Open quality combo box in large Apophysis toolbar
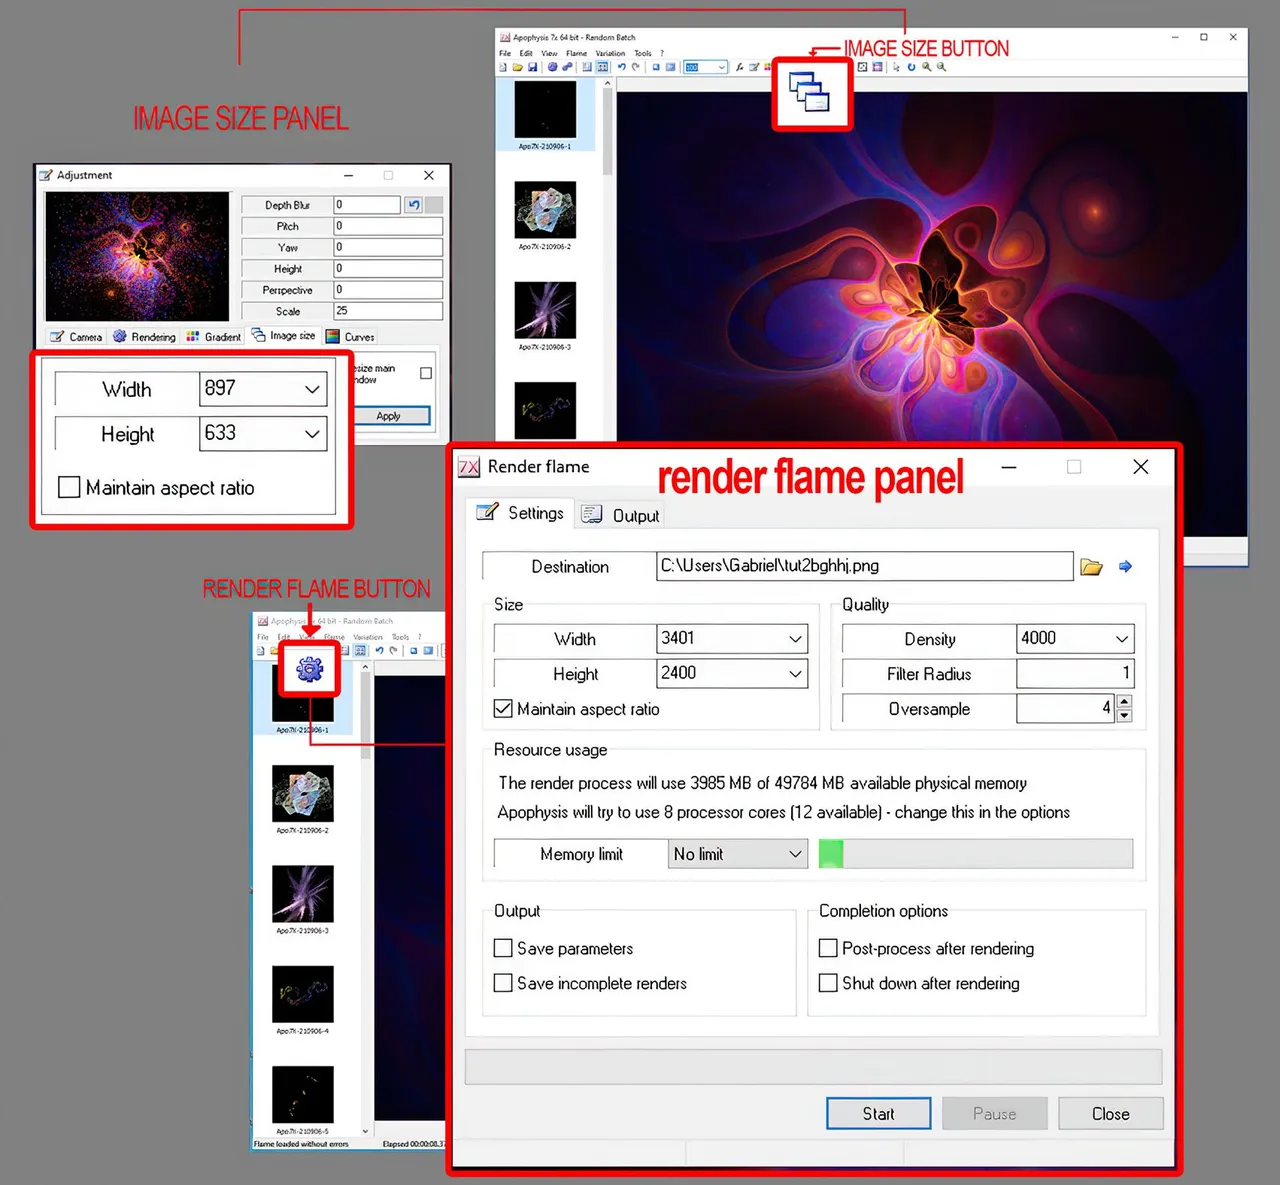 [705, 67]
